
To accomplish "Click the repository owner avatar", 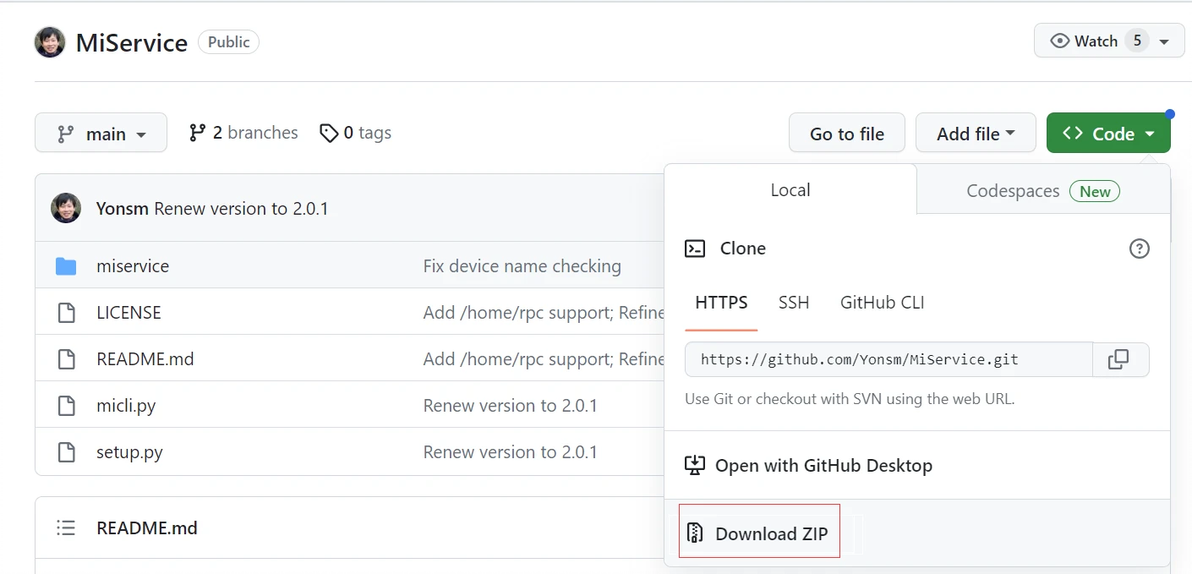I will click(x=50, y=42).
